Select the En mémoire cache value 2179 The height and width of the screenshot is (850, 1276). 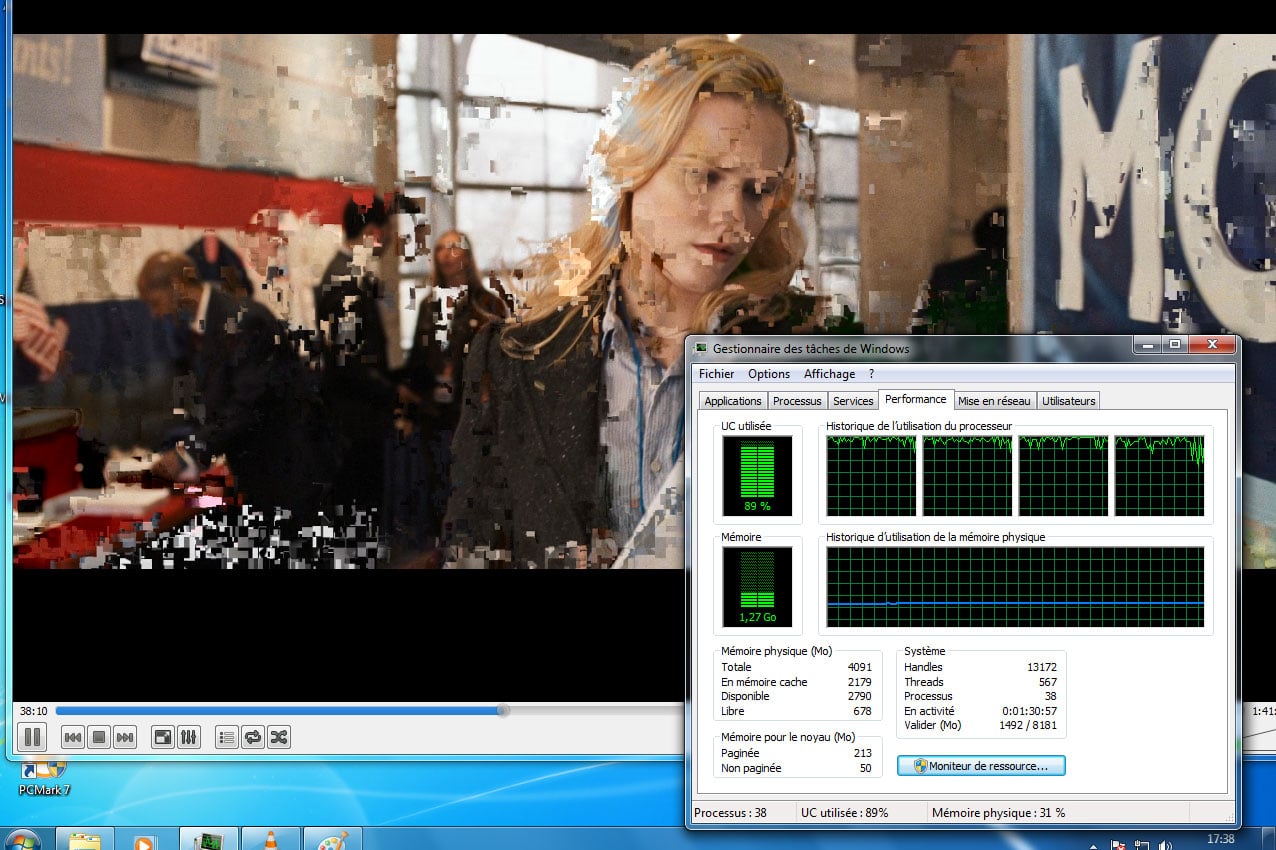[859, 682]
